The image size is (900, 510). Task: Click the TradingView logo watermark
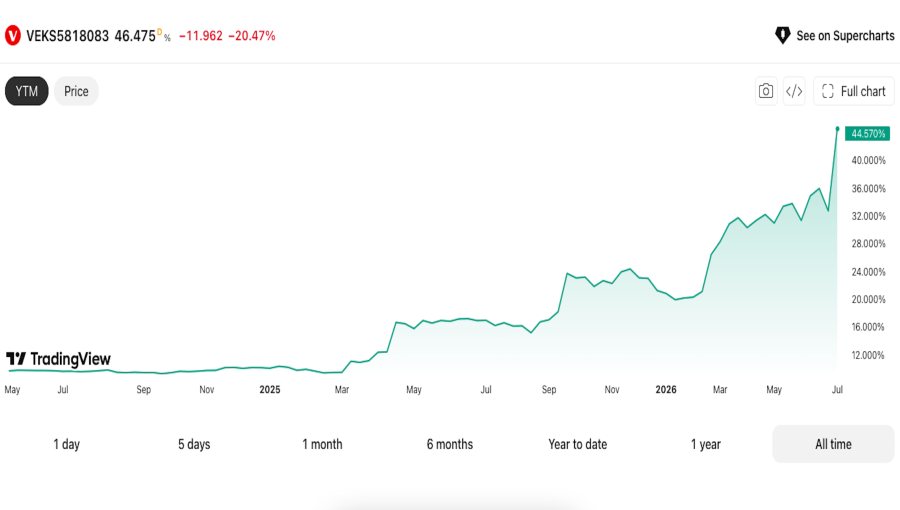coord(58,359)
